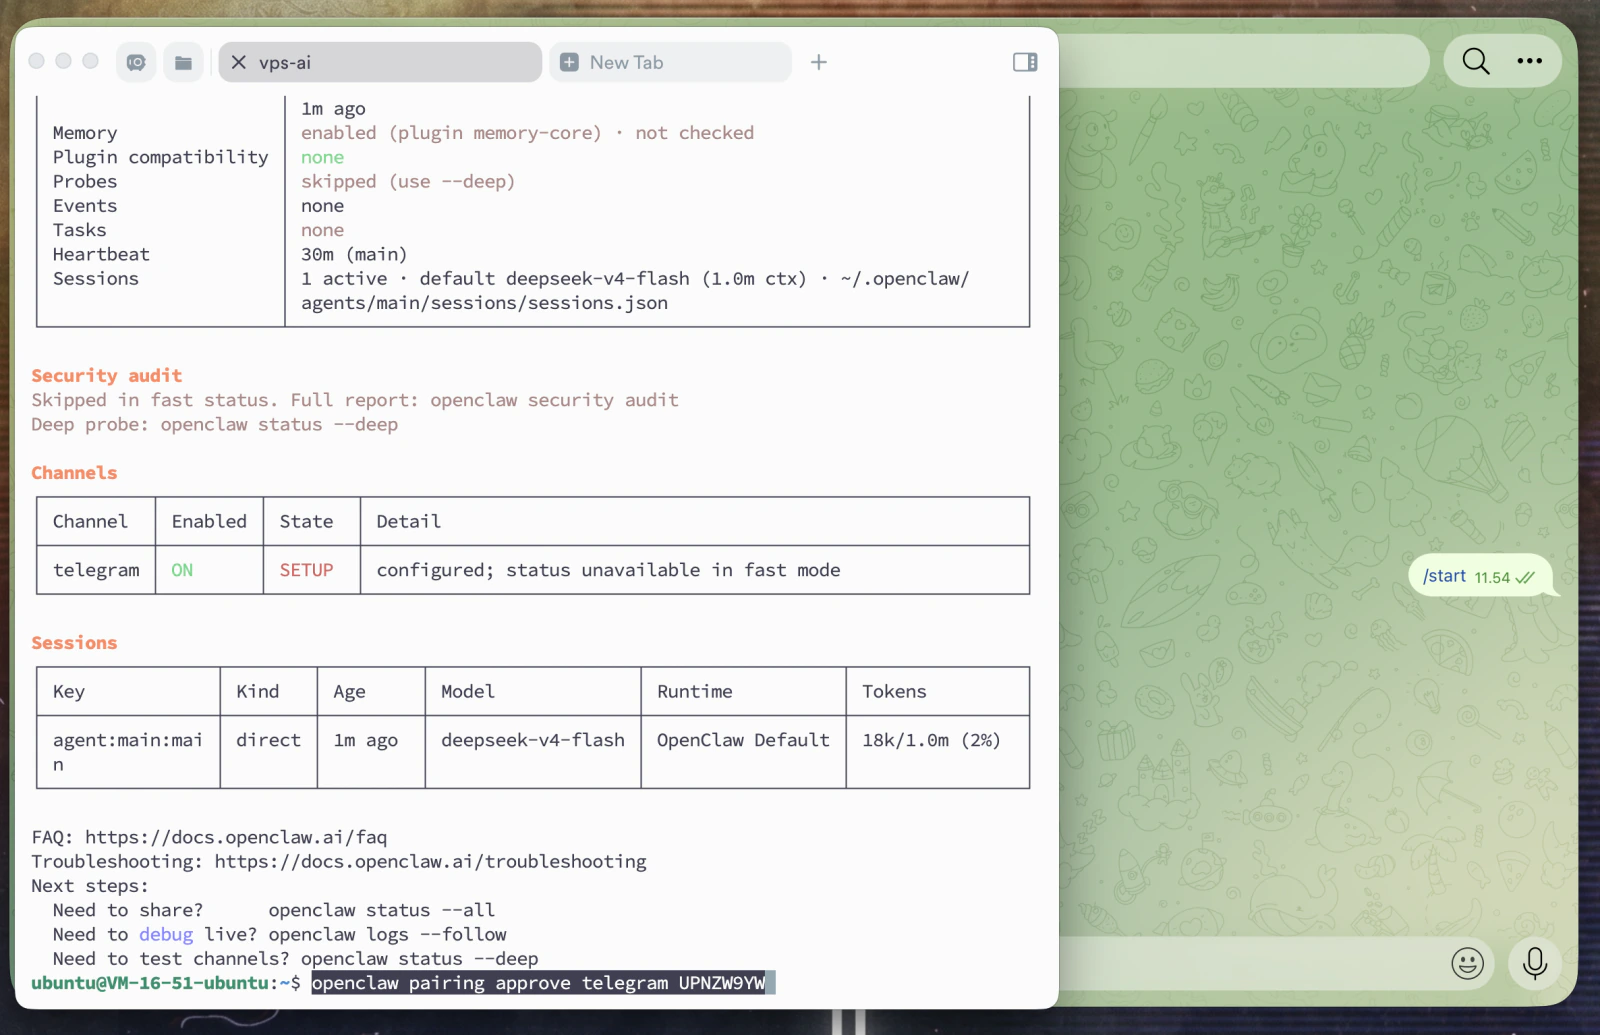Click the 'Security audit' heading
The image size is (1600, 1035).
coord(106,375)
